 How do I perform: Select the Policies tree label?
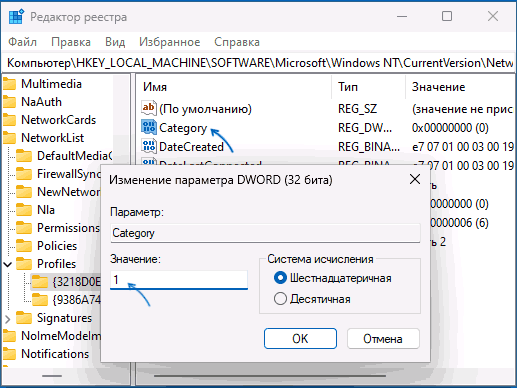(x=57, y=246)
